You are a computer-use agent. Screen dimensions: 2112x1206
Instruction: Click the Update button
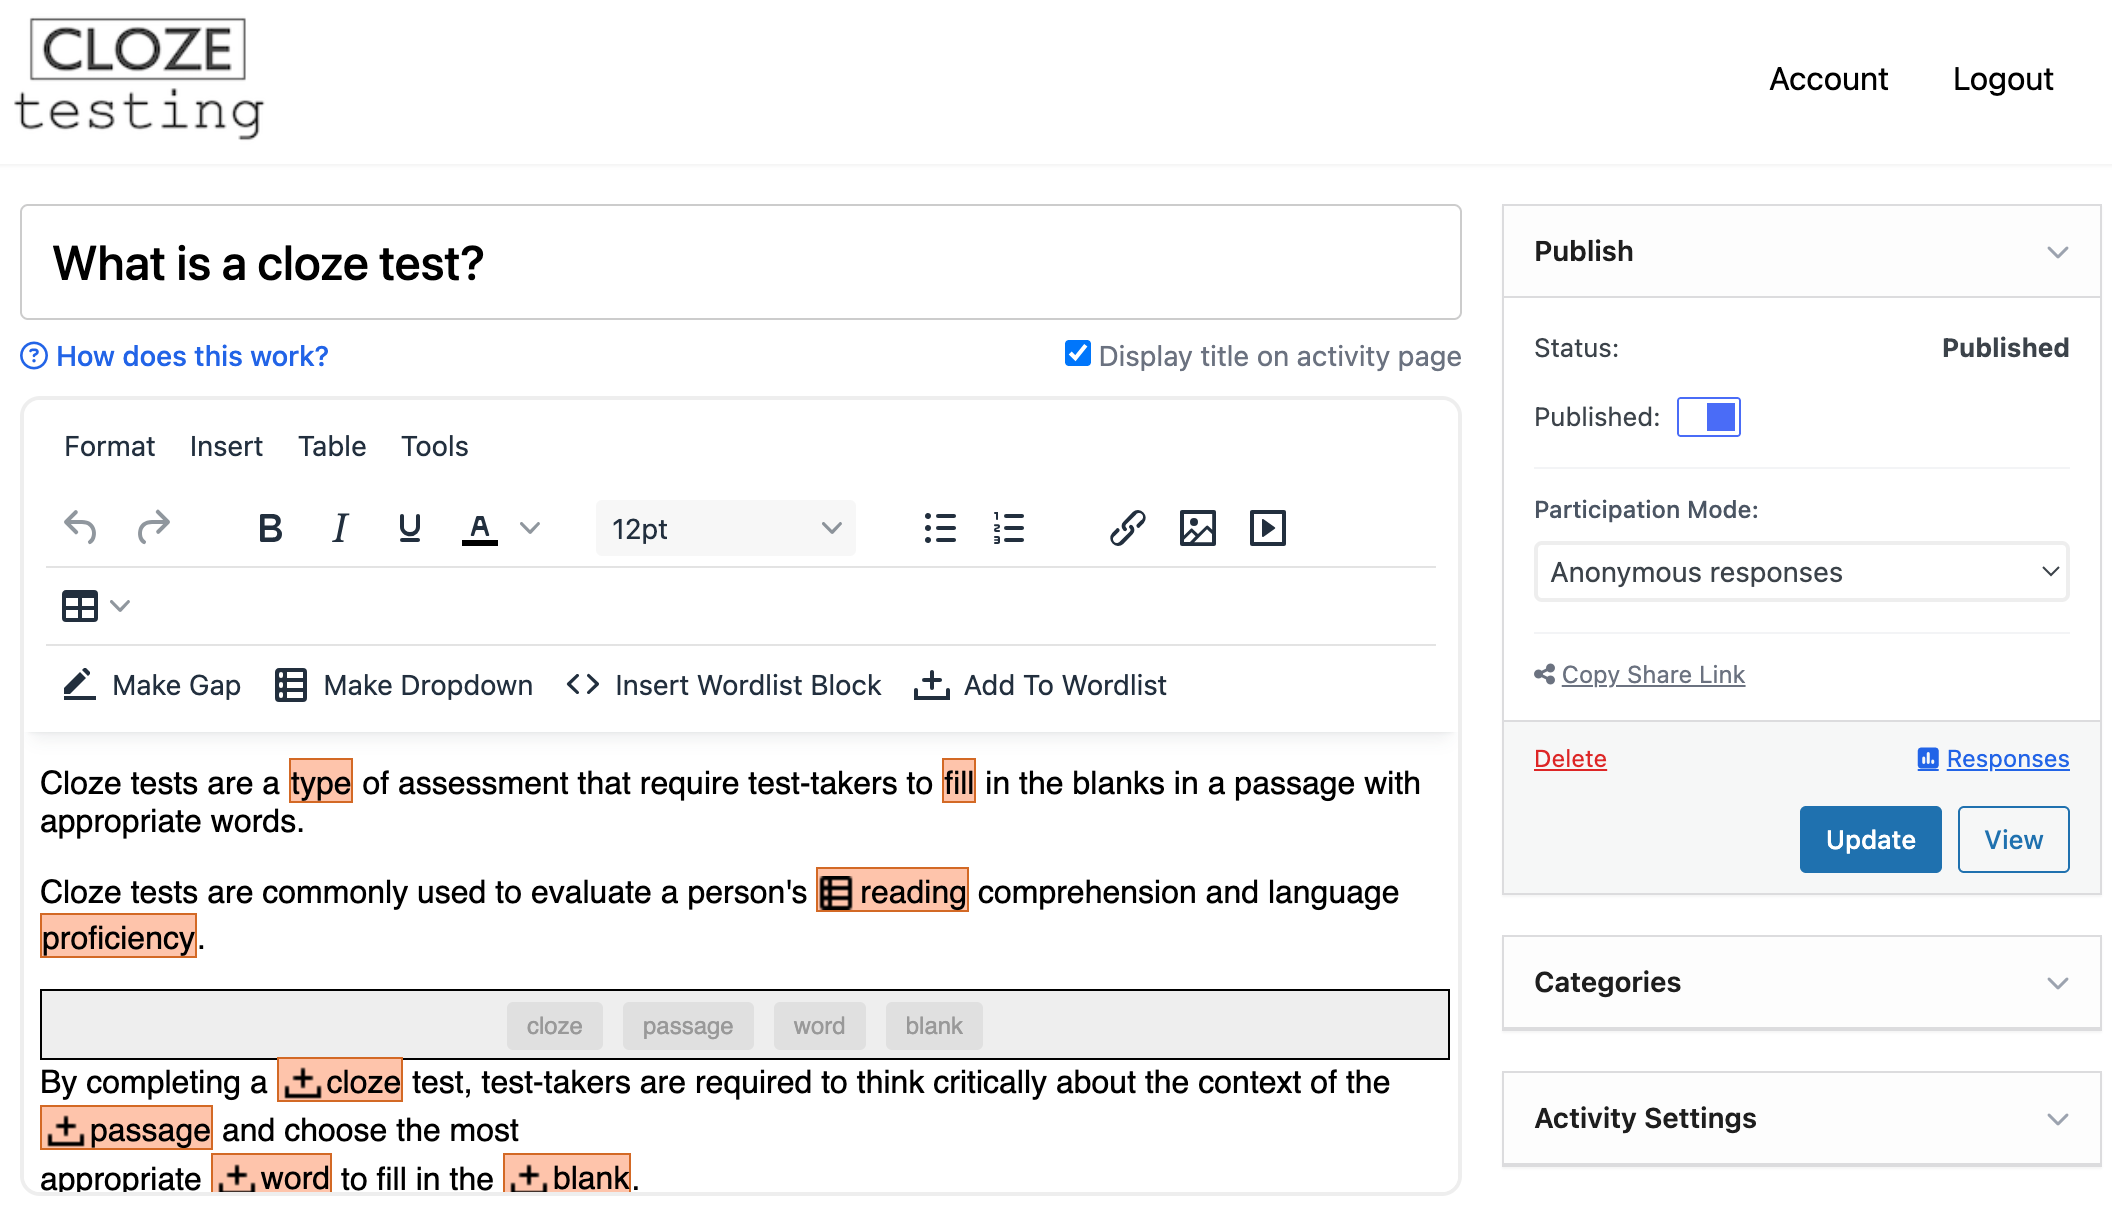(x=1869, y=840)
